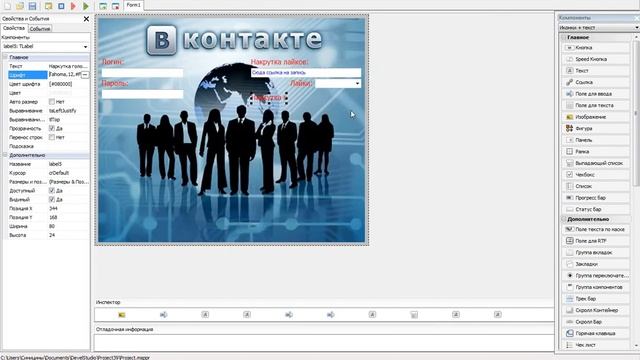Pick the Ссылка link component
The width and height of the screenshot is (640, 360).
pos(596,82)
